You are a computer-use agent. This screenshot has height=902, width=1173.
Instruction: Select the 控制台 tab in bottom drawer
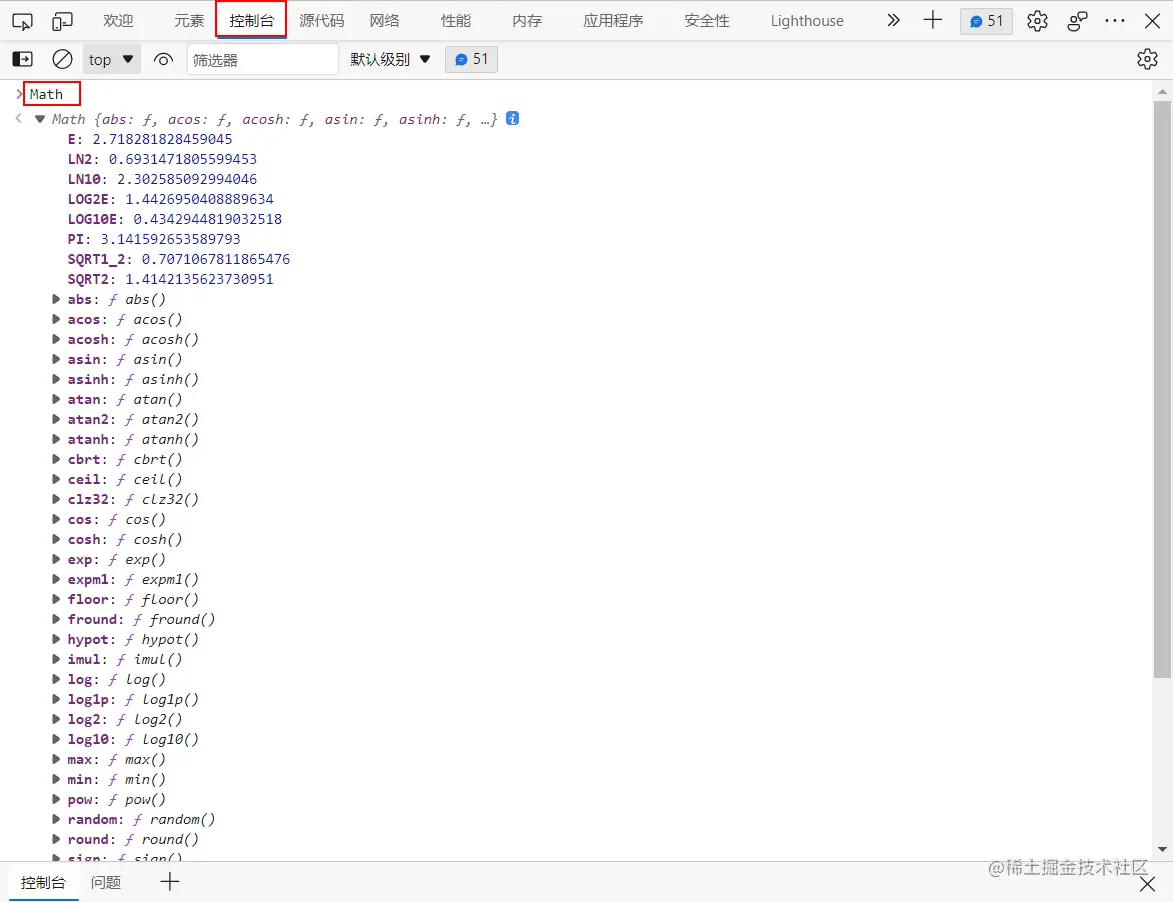(43, 883)
